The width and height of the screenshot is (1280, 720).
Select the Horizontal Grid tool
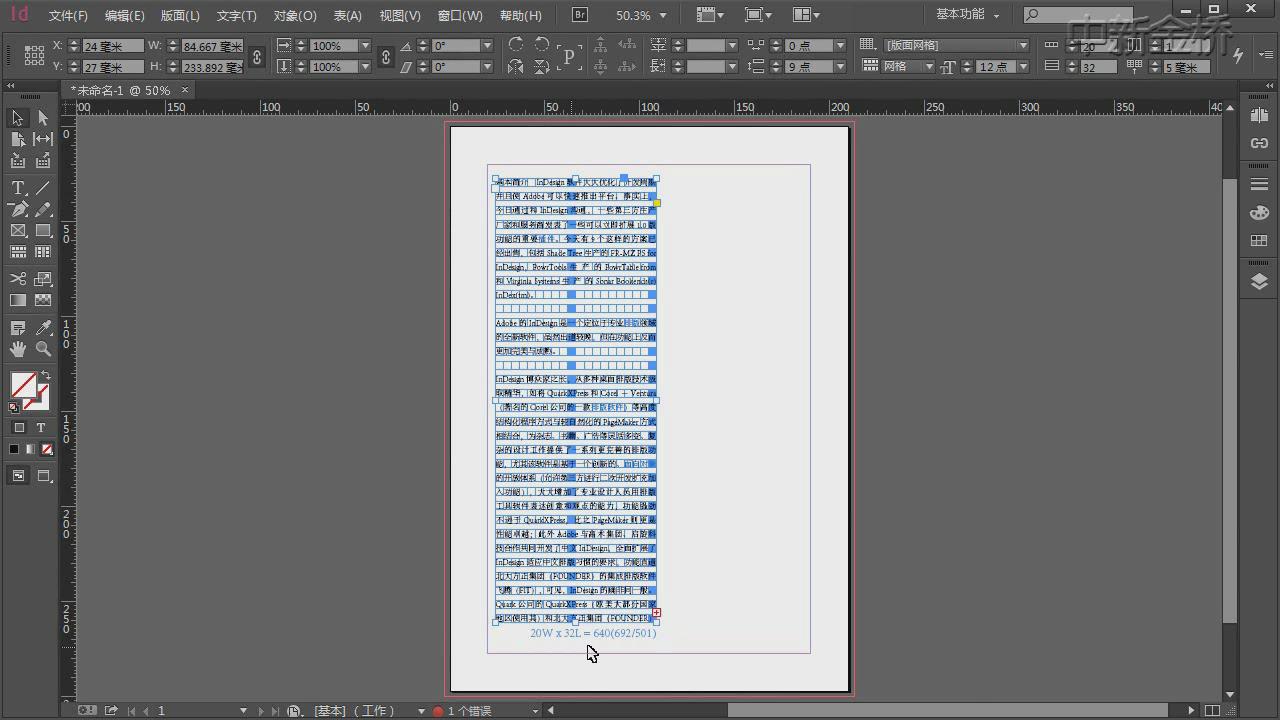pos(18,252)
